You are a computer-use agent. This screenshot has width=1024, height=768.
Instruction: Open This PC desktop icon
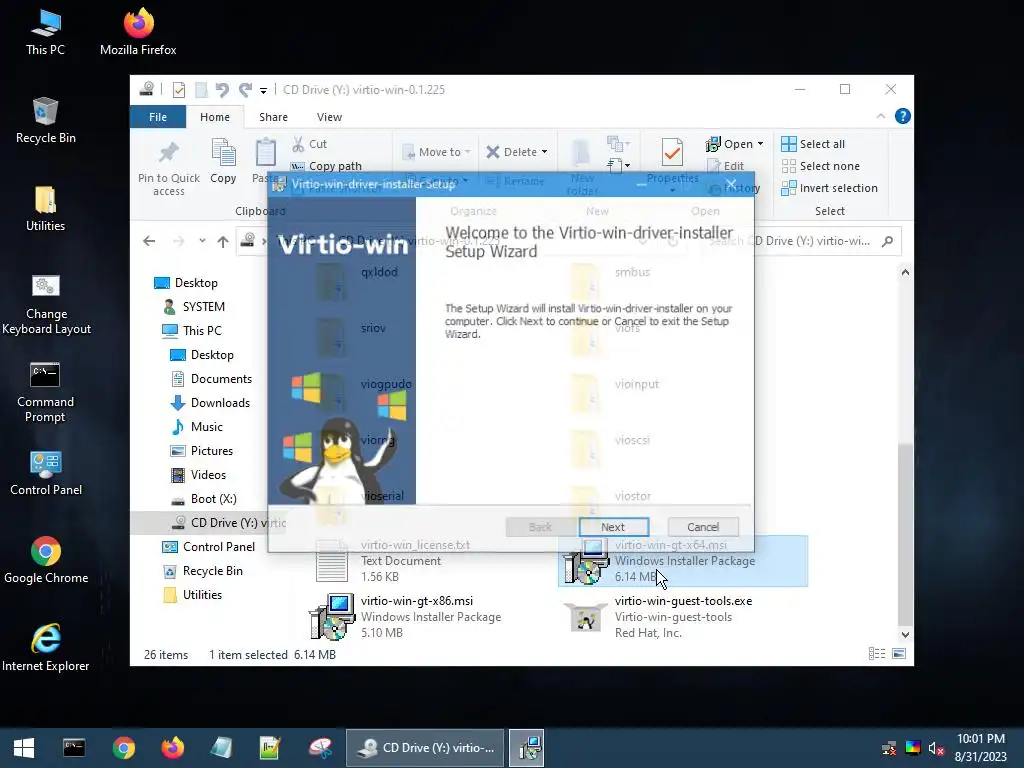[45, 33]
